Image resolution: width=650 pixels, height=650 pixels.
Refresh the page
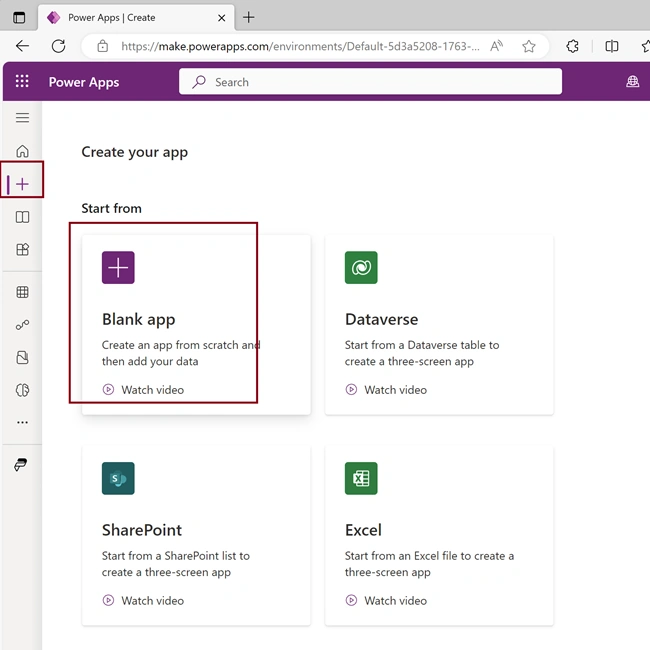pyautogui.click(x=58, y=46)
